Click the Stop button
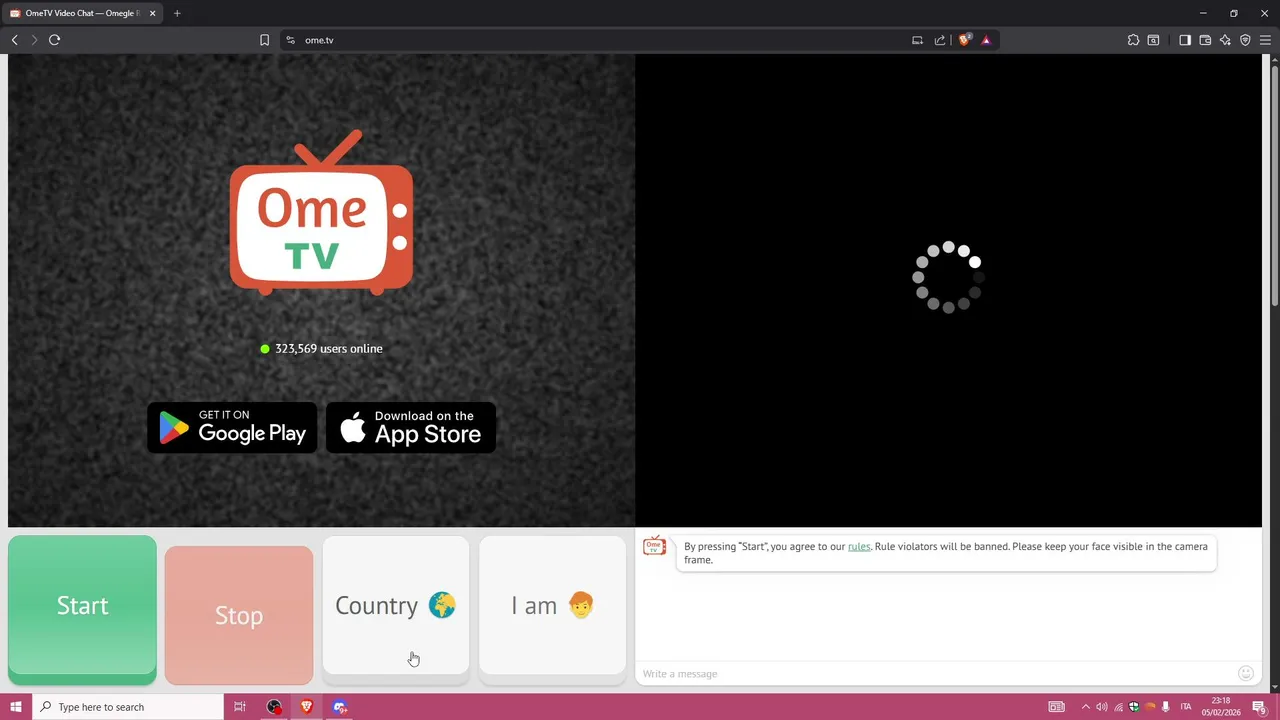1280x720 pixels. point(239,615)
